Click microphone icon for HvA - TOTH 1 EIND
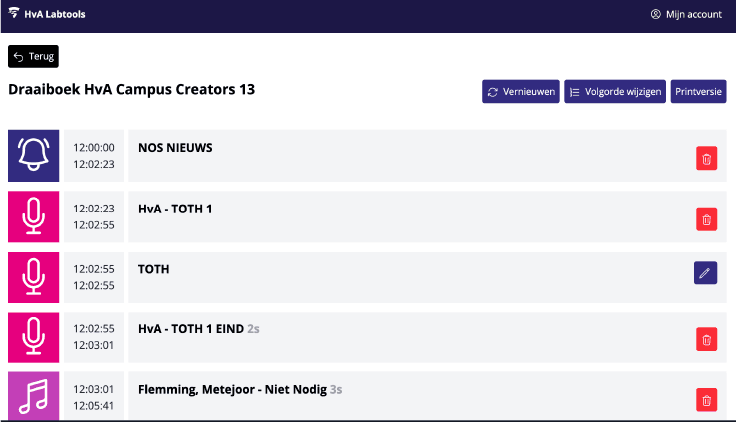Screen dimensions: 736x422 pyautogui.click(x=33, y=338)
